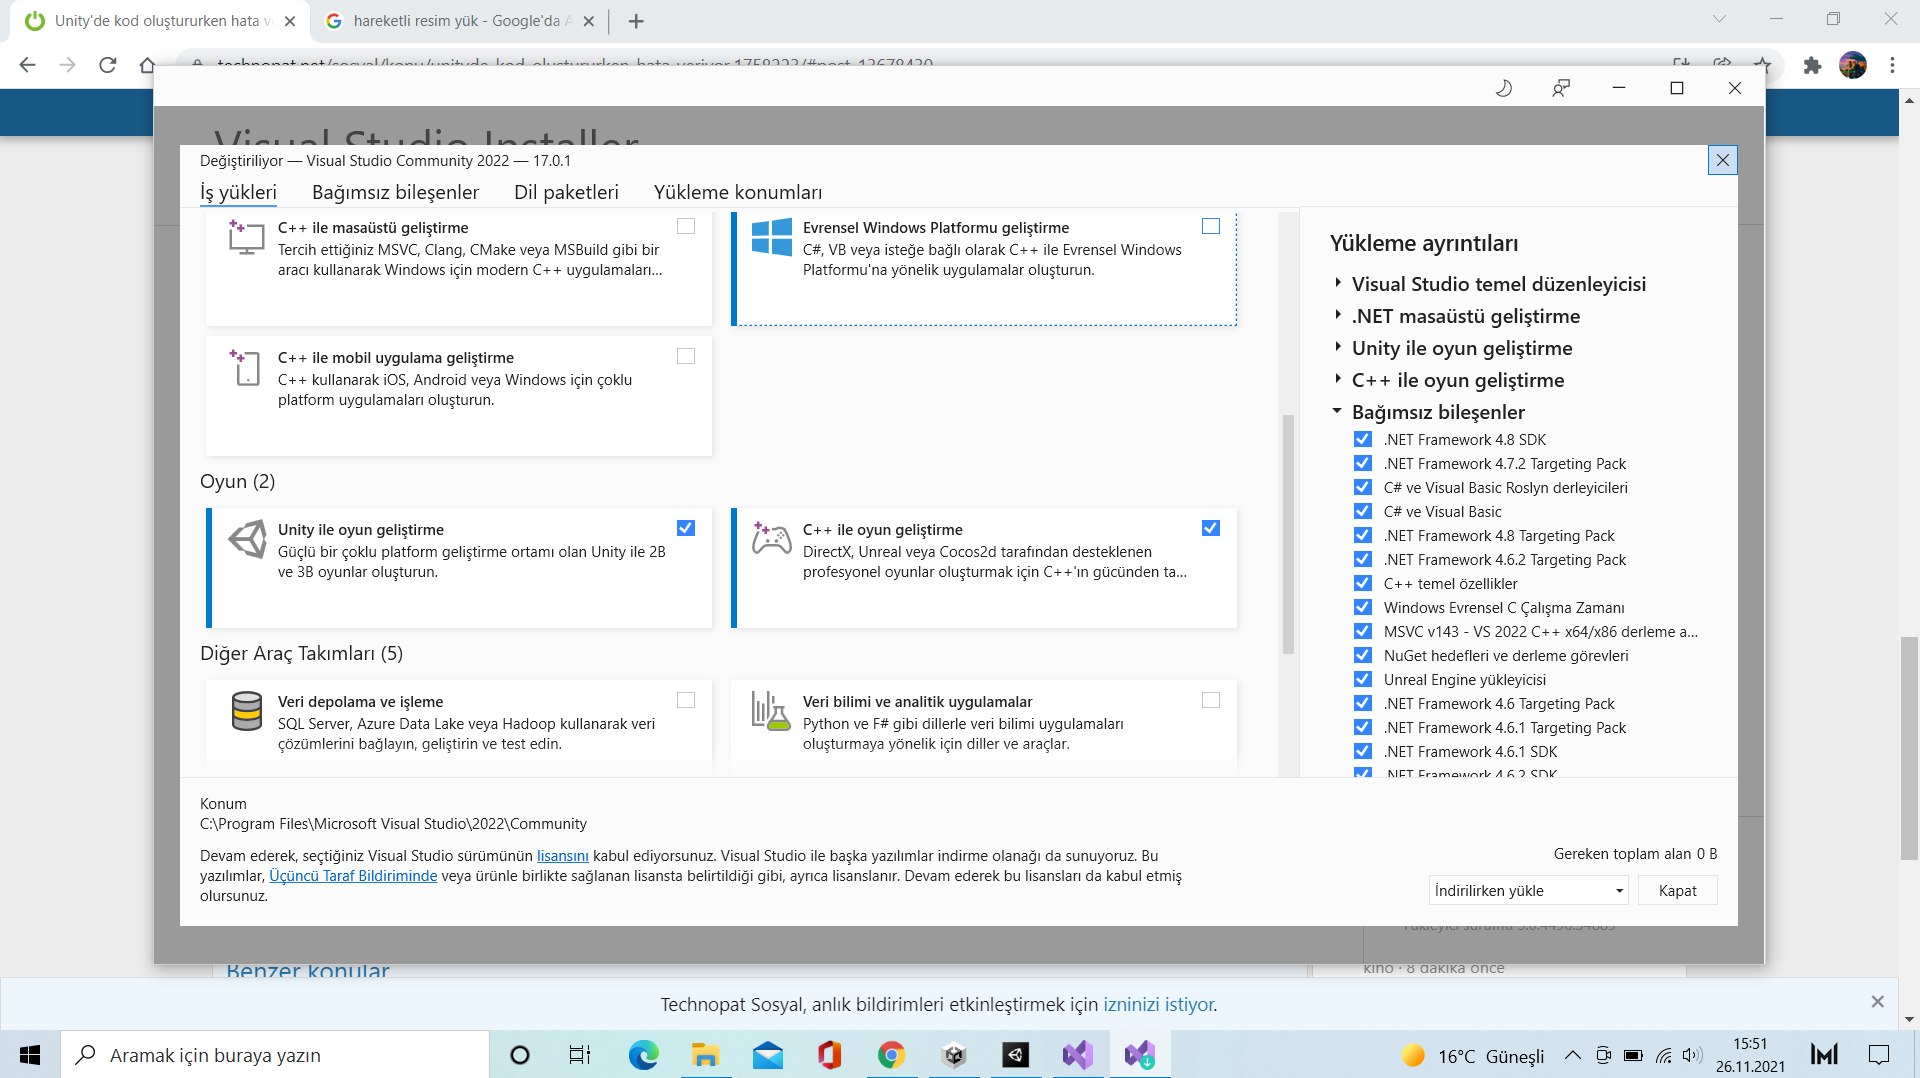Click the C++ desktop development monitor icon
Screen dimensions: 1920x1078
pos(246,237)
